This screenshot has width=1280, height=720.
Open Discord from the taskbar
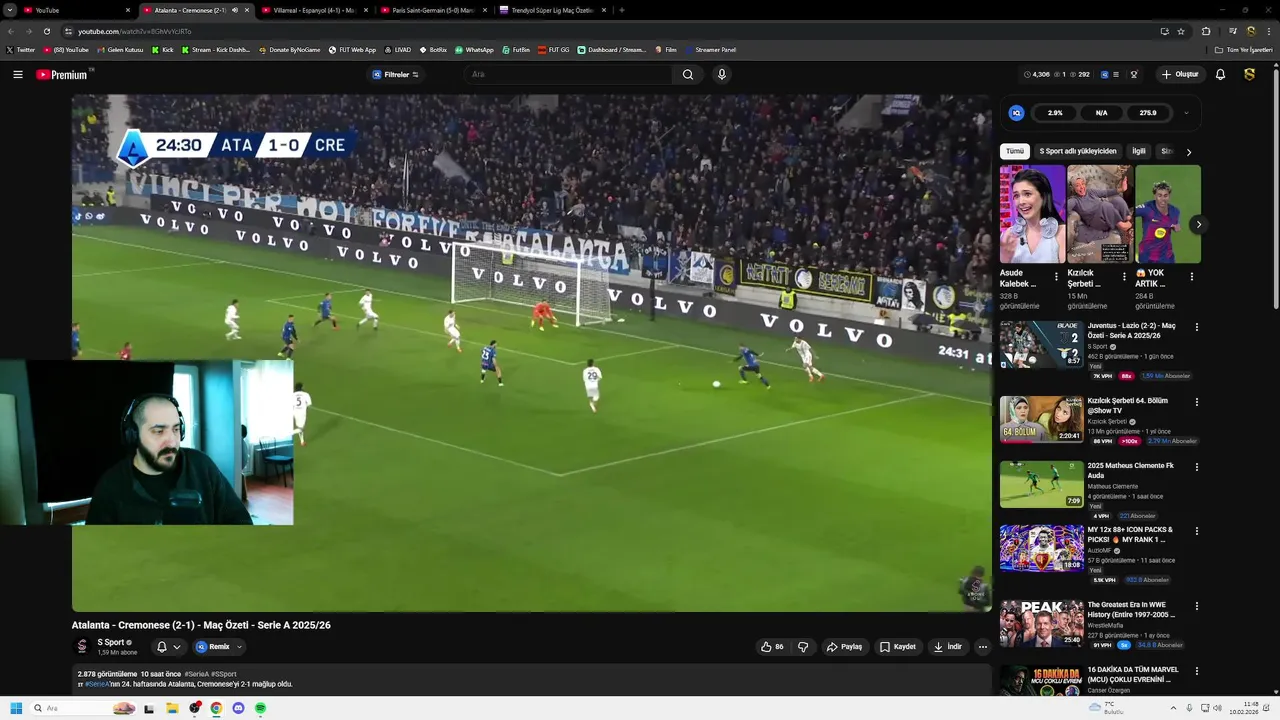pos(238,708)
